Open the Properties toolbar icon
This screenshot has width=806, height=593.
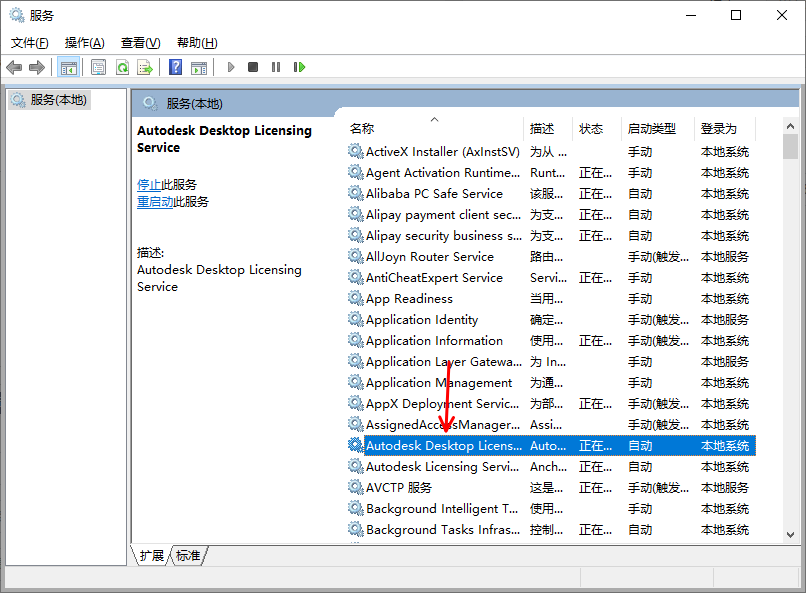tap(98, 67)
